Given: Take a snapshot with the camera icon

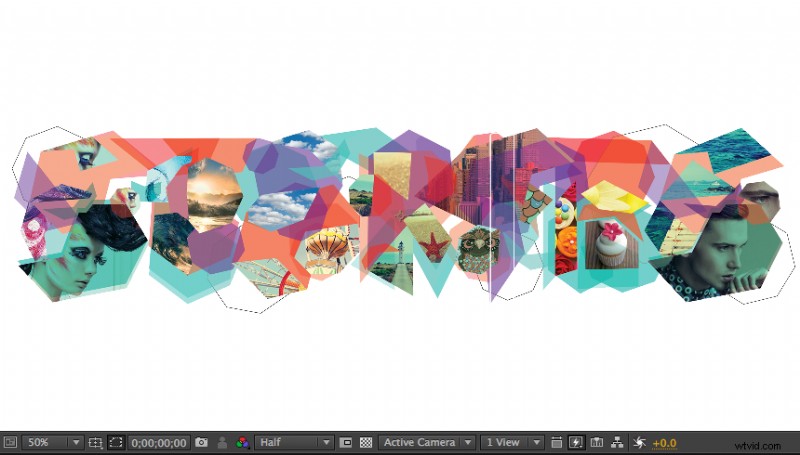Looking at the screenshot, I should click(202, 442).
